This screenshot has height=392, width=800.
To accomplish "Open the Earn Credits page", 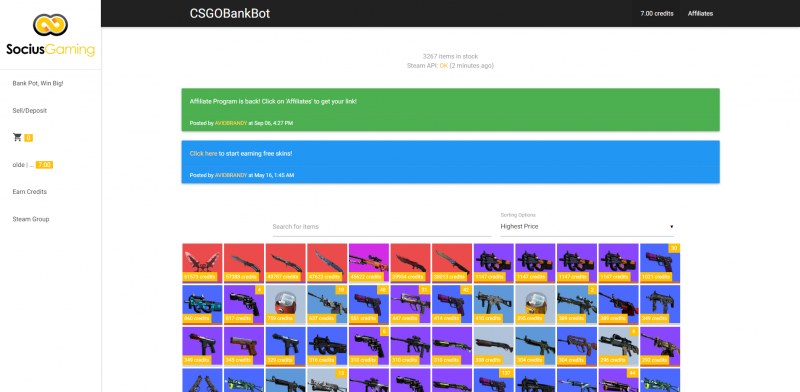I will point(30,191).
